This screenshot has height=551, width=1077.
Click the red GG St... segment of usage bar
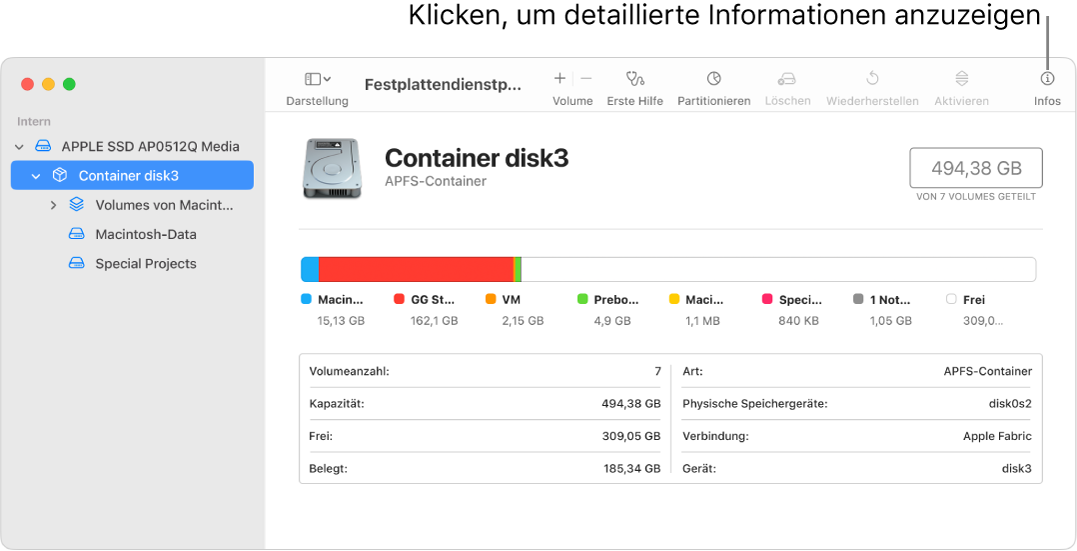pos(416,269)
